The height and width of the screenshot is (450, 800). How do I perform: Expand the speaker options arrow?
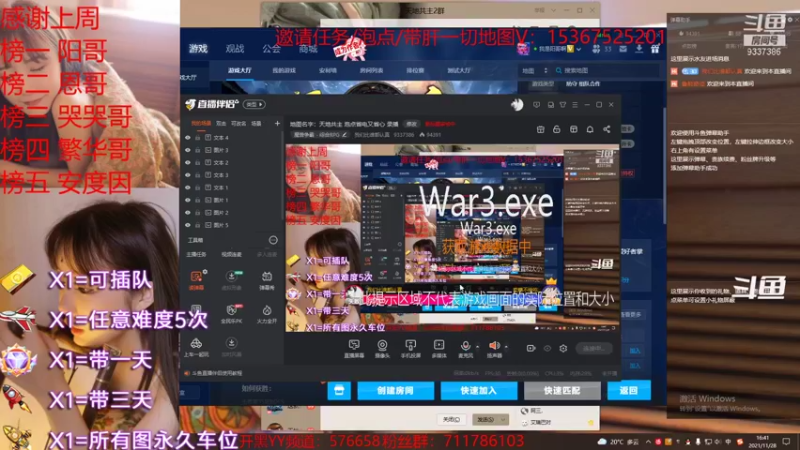tap(506, 347)
